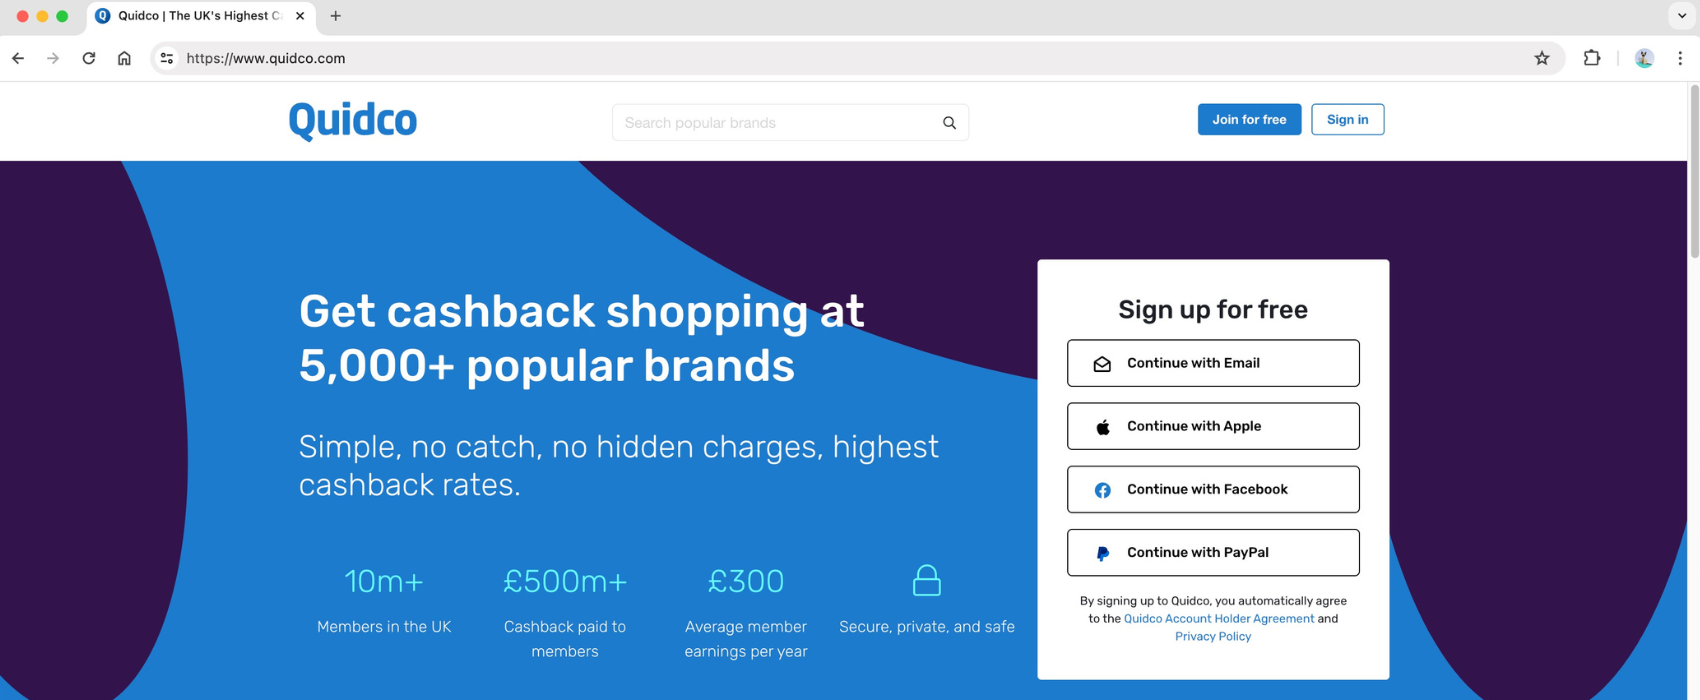
Task: Open a new browser tab
Action: (x=335, y=16)
